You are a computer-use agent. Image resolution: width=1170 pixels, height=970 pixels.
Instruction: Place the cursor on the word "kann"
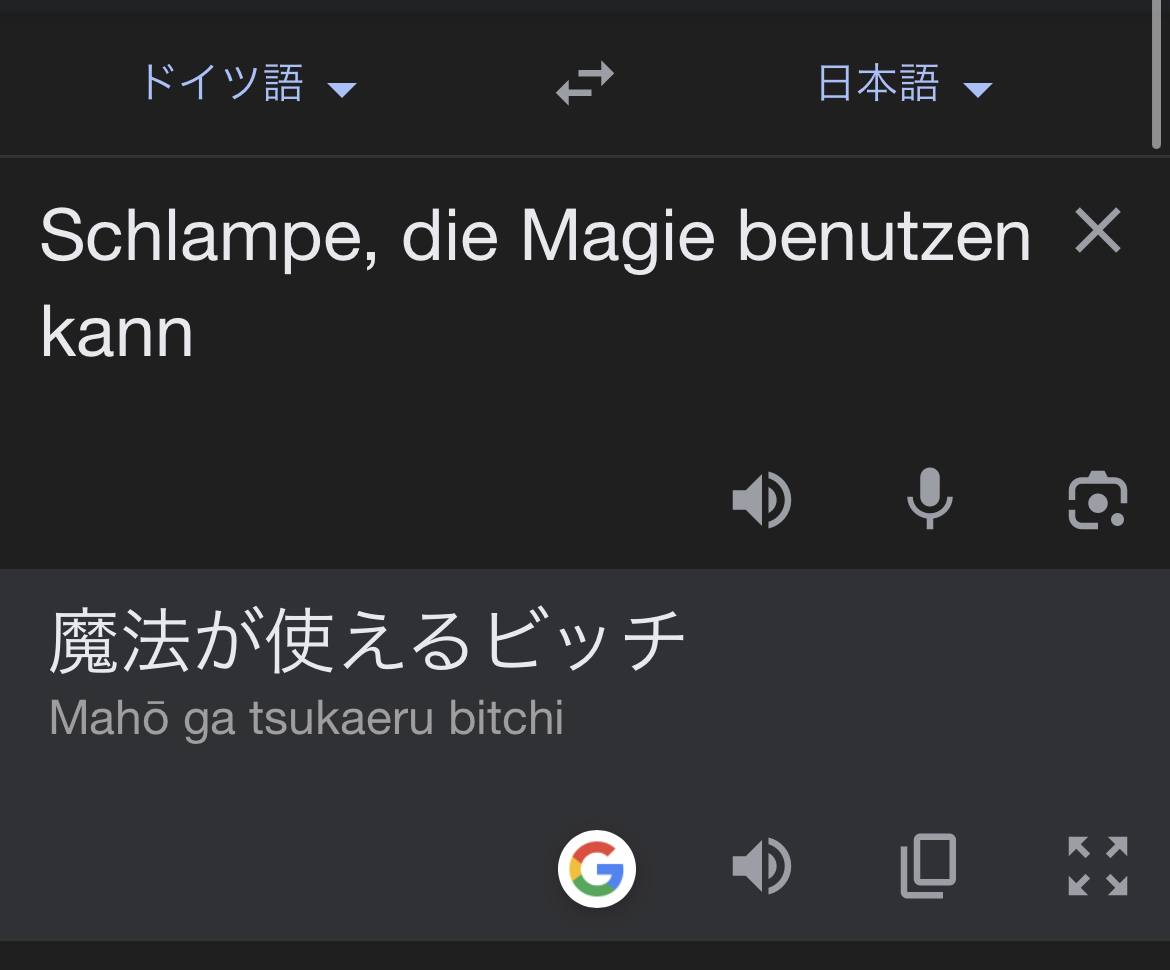pyautogui.click(x=116, y=334)
